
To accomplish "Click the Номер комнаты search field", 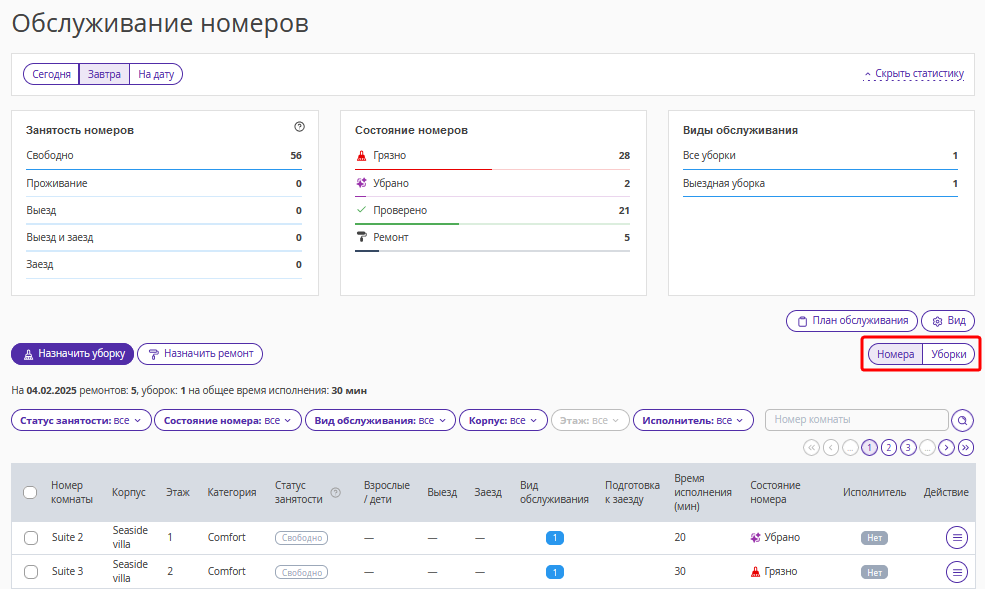I will [856, 420].
